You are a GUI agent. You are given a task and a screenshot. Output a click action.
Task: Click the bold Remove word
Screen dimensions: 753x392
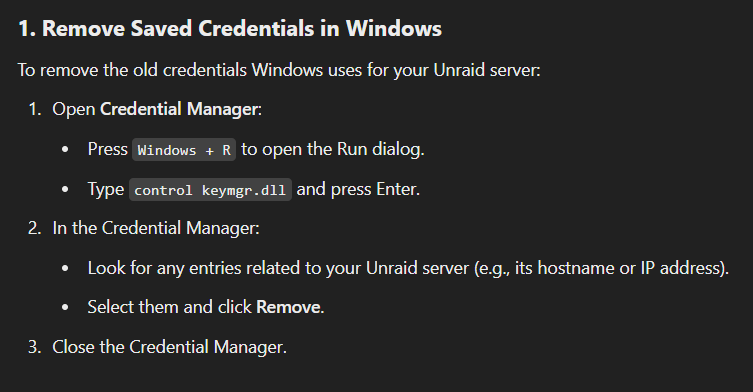point(288,307)
